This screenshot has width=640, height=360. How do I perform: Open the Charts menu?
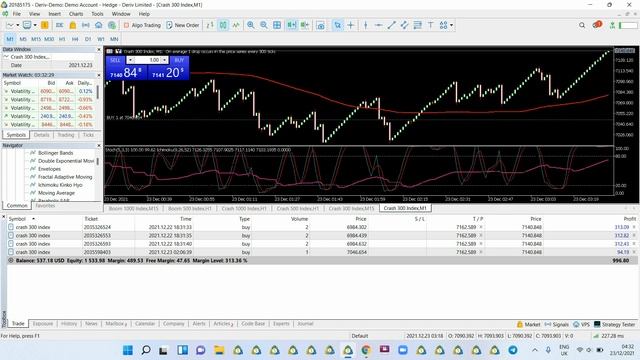[76, 14]
